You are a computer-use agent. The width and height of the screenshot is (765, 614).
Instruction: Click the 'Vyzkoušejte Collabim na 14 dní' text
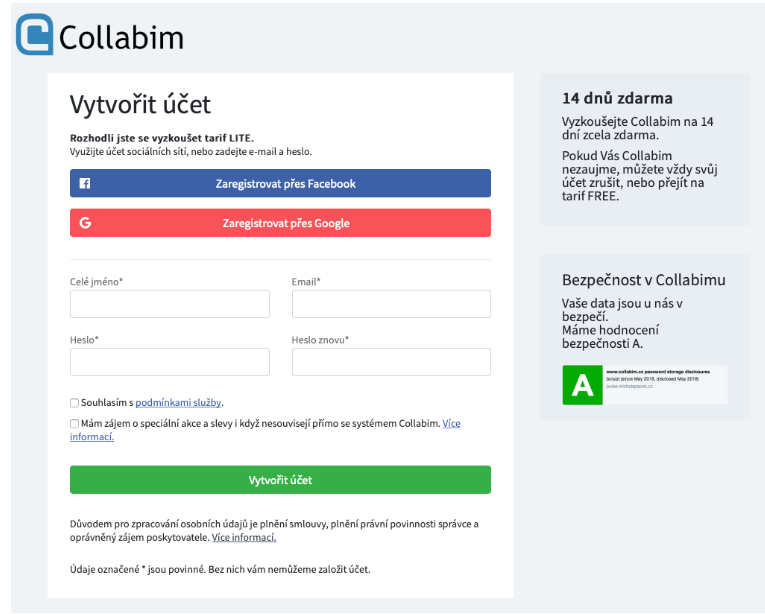click(637, 128)
